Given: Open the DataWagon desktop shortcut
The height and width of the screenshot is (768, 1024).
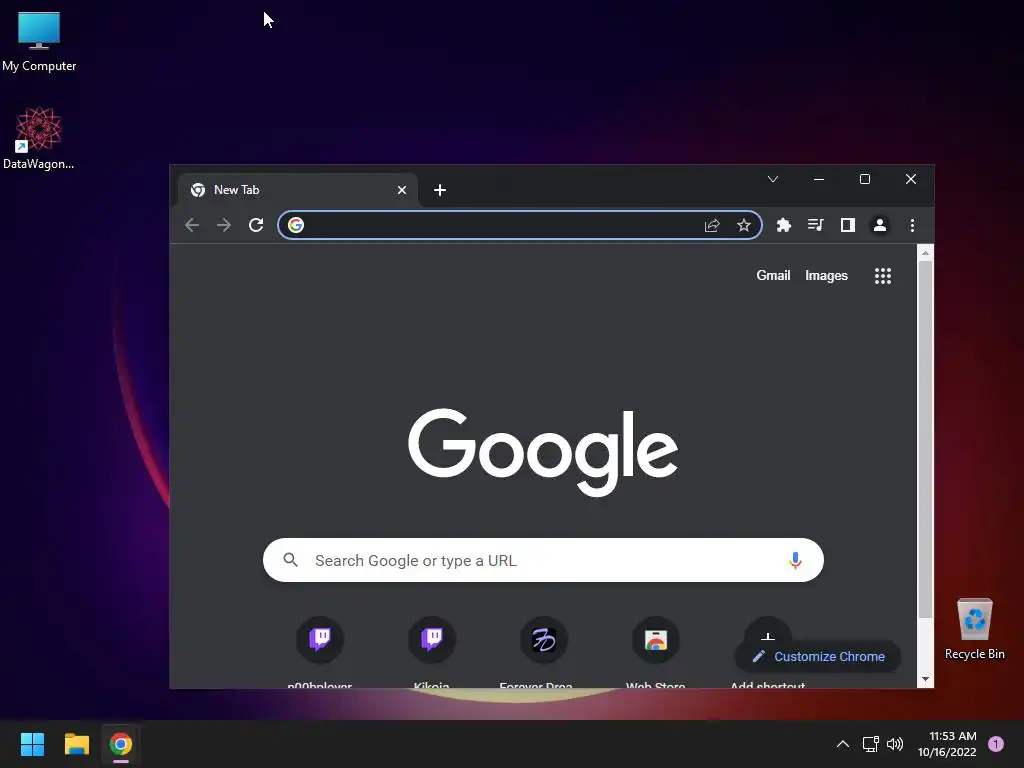Looking at the screenshot, I should tap(39, 138).
